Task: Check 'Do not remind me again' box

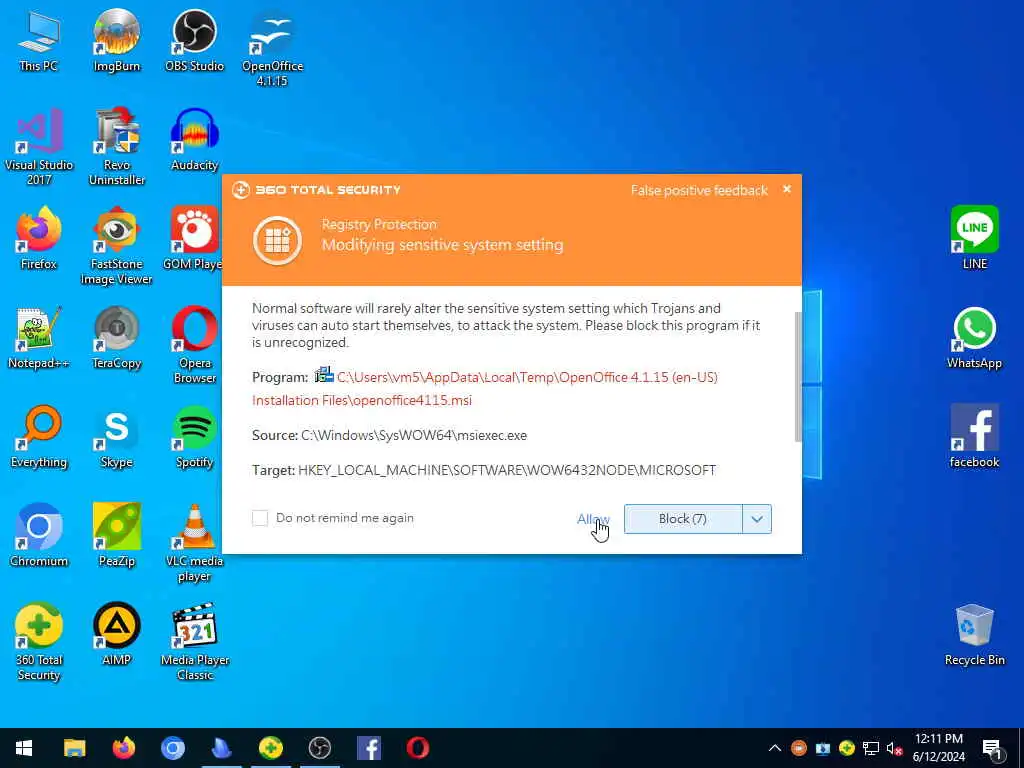Action: [x=260, y=518]
